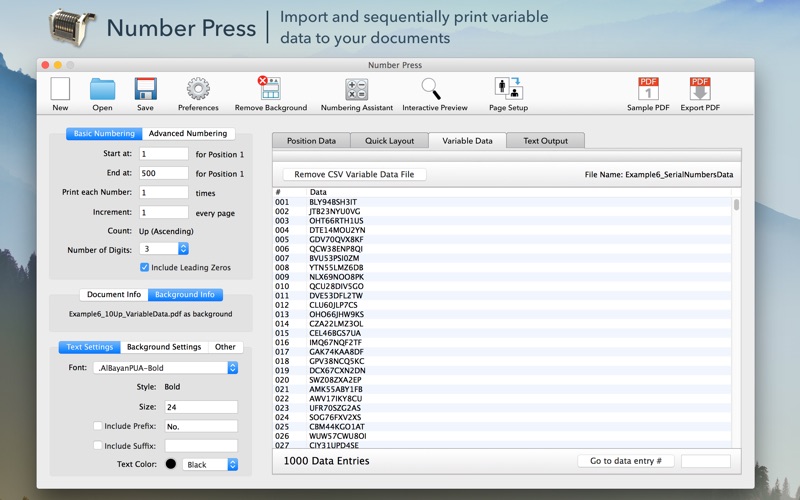Screen dimensions: 800x500
Task: Enable the Include Prefix checkbox
Action: click(98, 426)
